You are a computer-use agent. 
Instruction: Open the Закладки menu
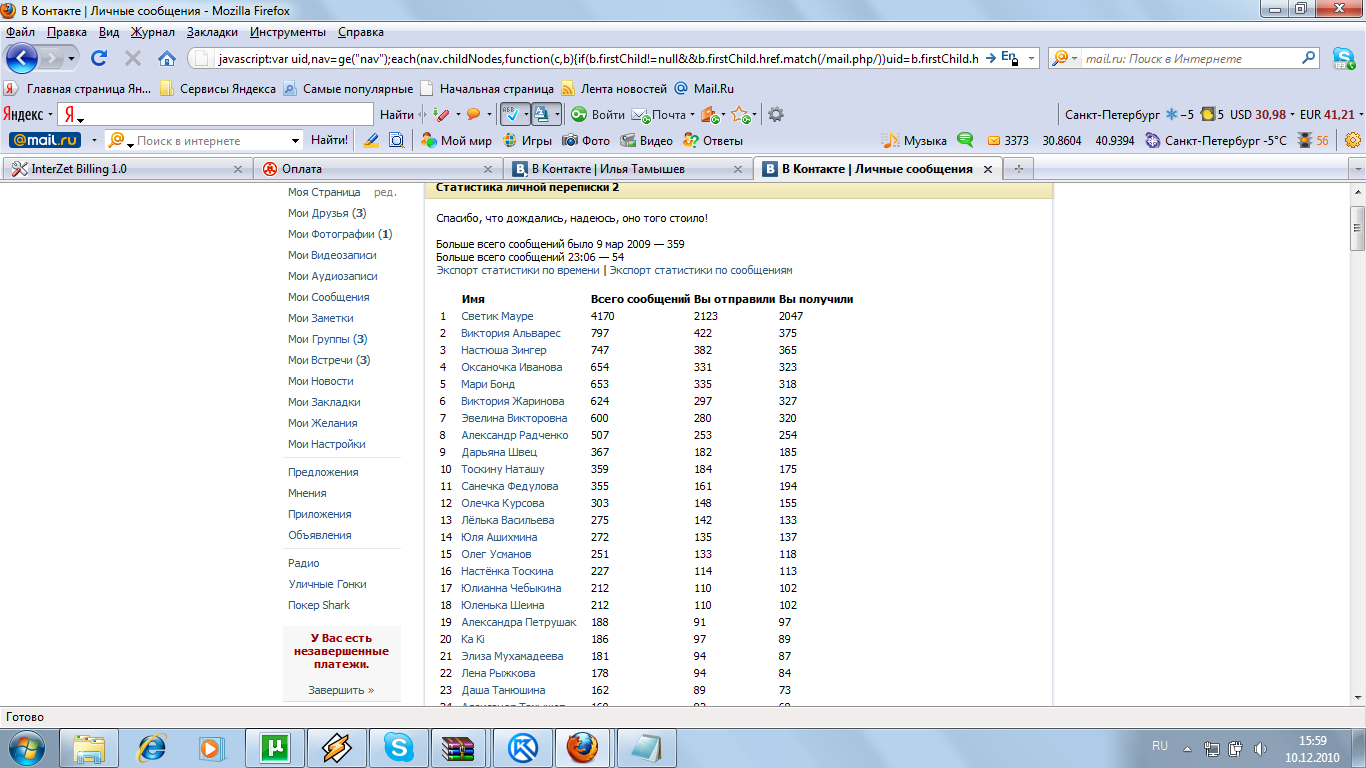click(212, 32)
